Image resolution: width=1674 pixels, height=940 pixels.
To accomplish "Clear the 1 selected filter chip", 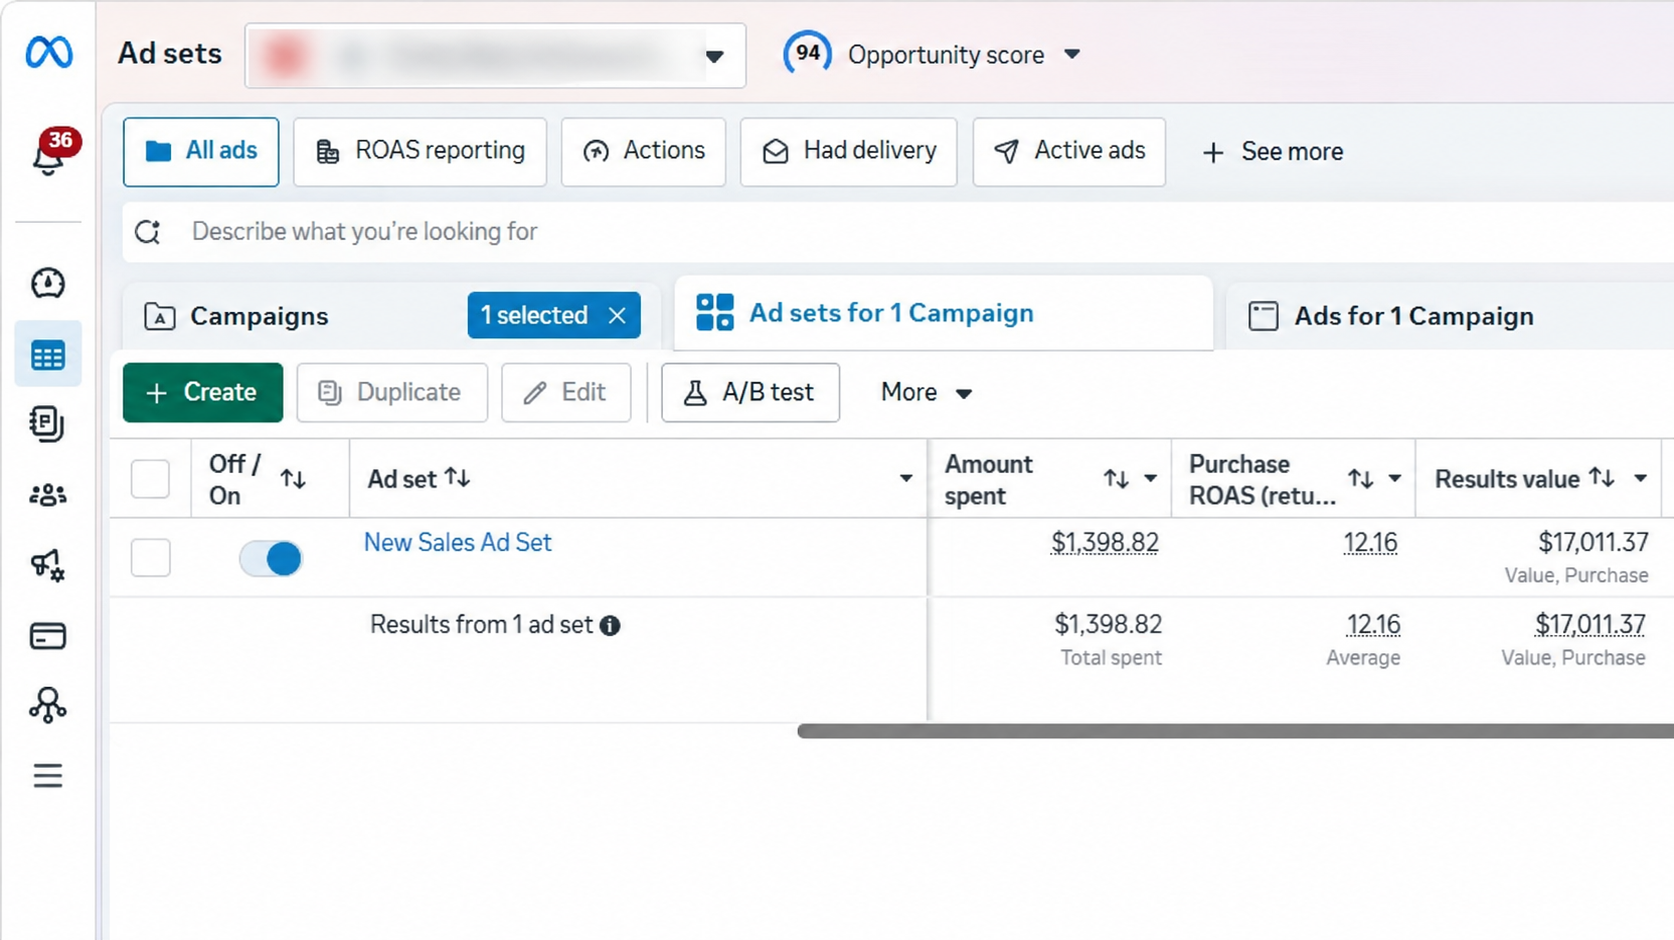I will [618, 316].
